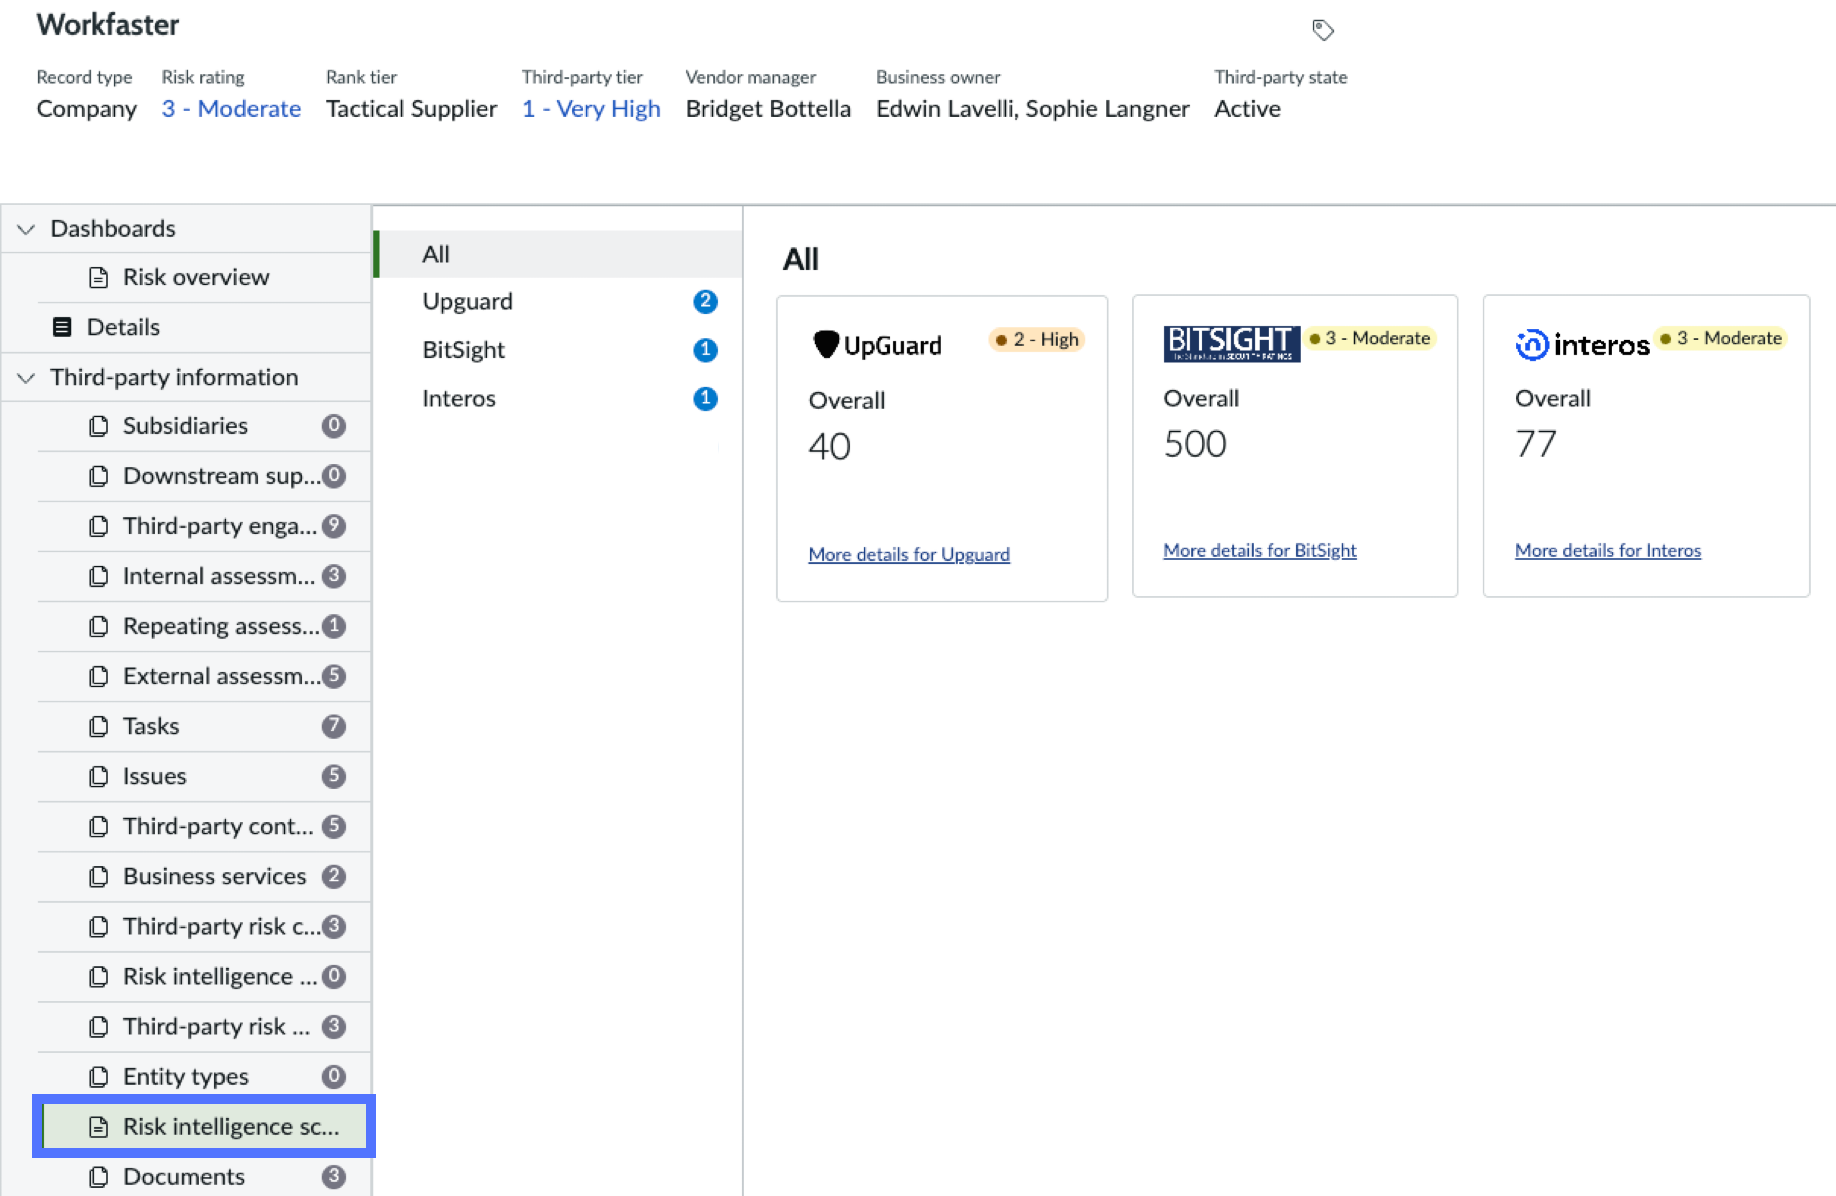This screenshot has width=1836, height=1196.
Task: Open the External assessm... list
Action: [204, 676]
